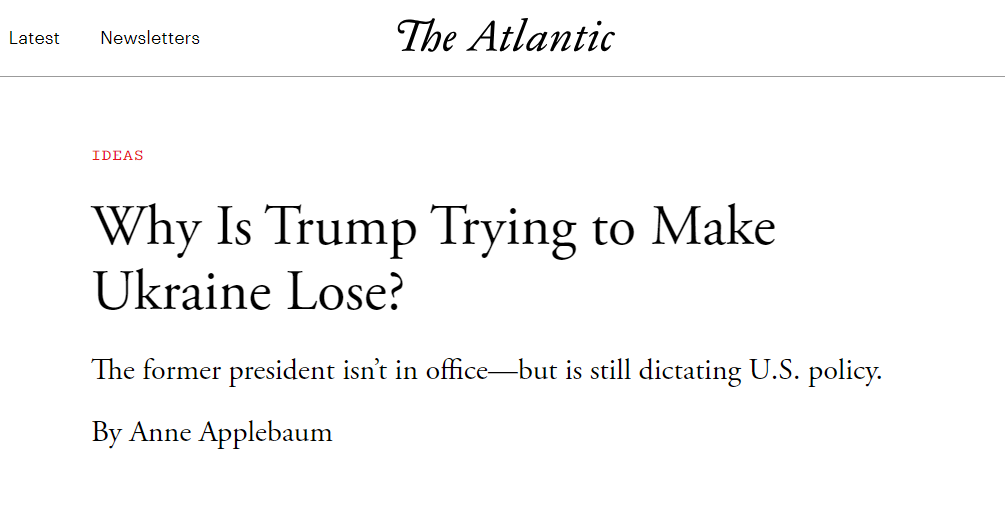
Task: Open the Latest navigation link
Action: pyautogui.click(x=34, y=38)
